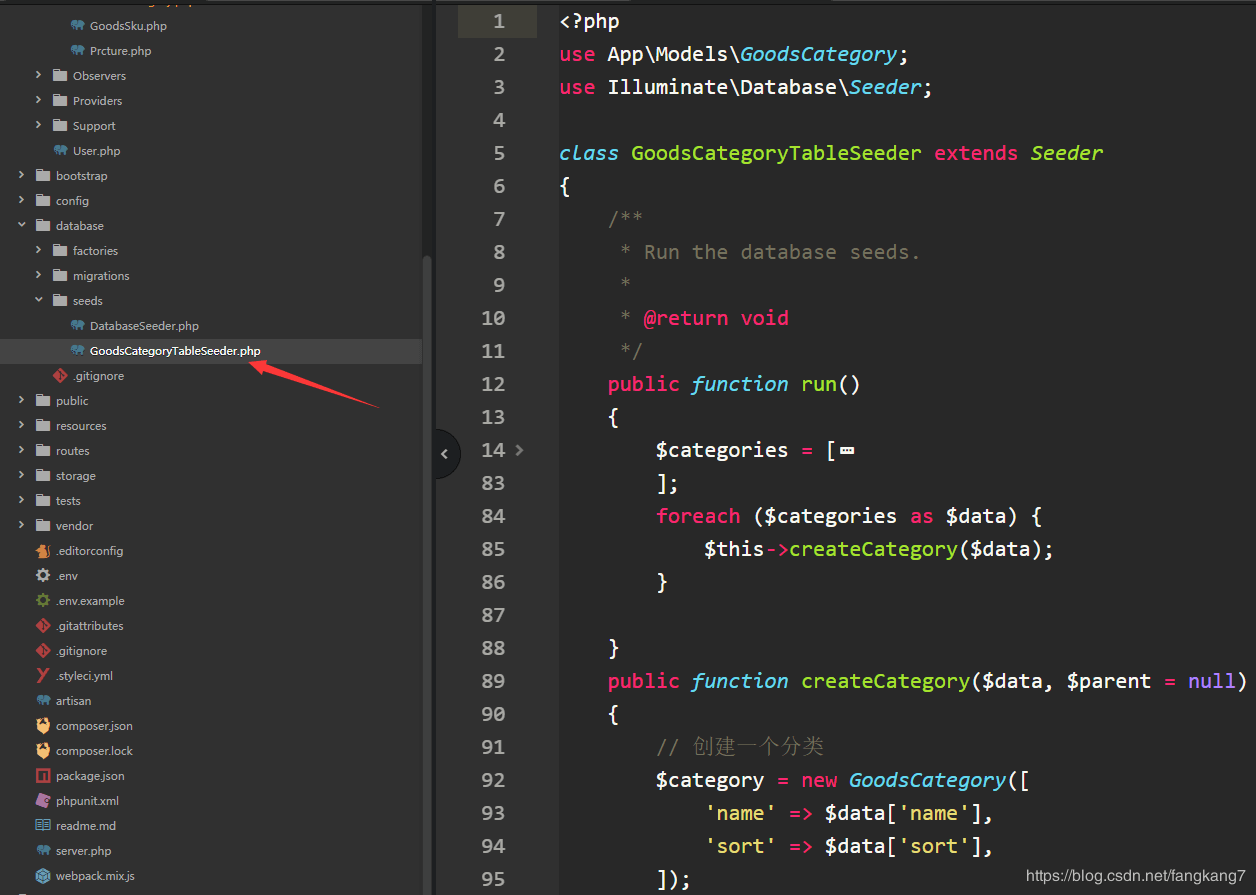This screenshot has height=895, width=1256.
Task: Click the folder icon of Support
Action: coord(59,126)
